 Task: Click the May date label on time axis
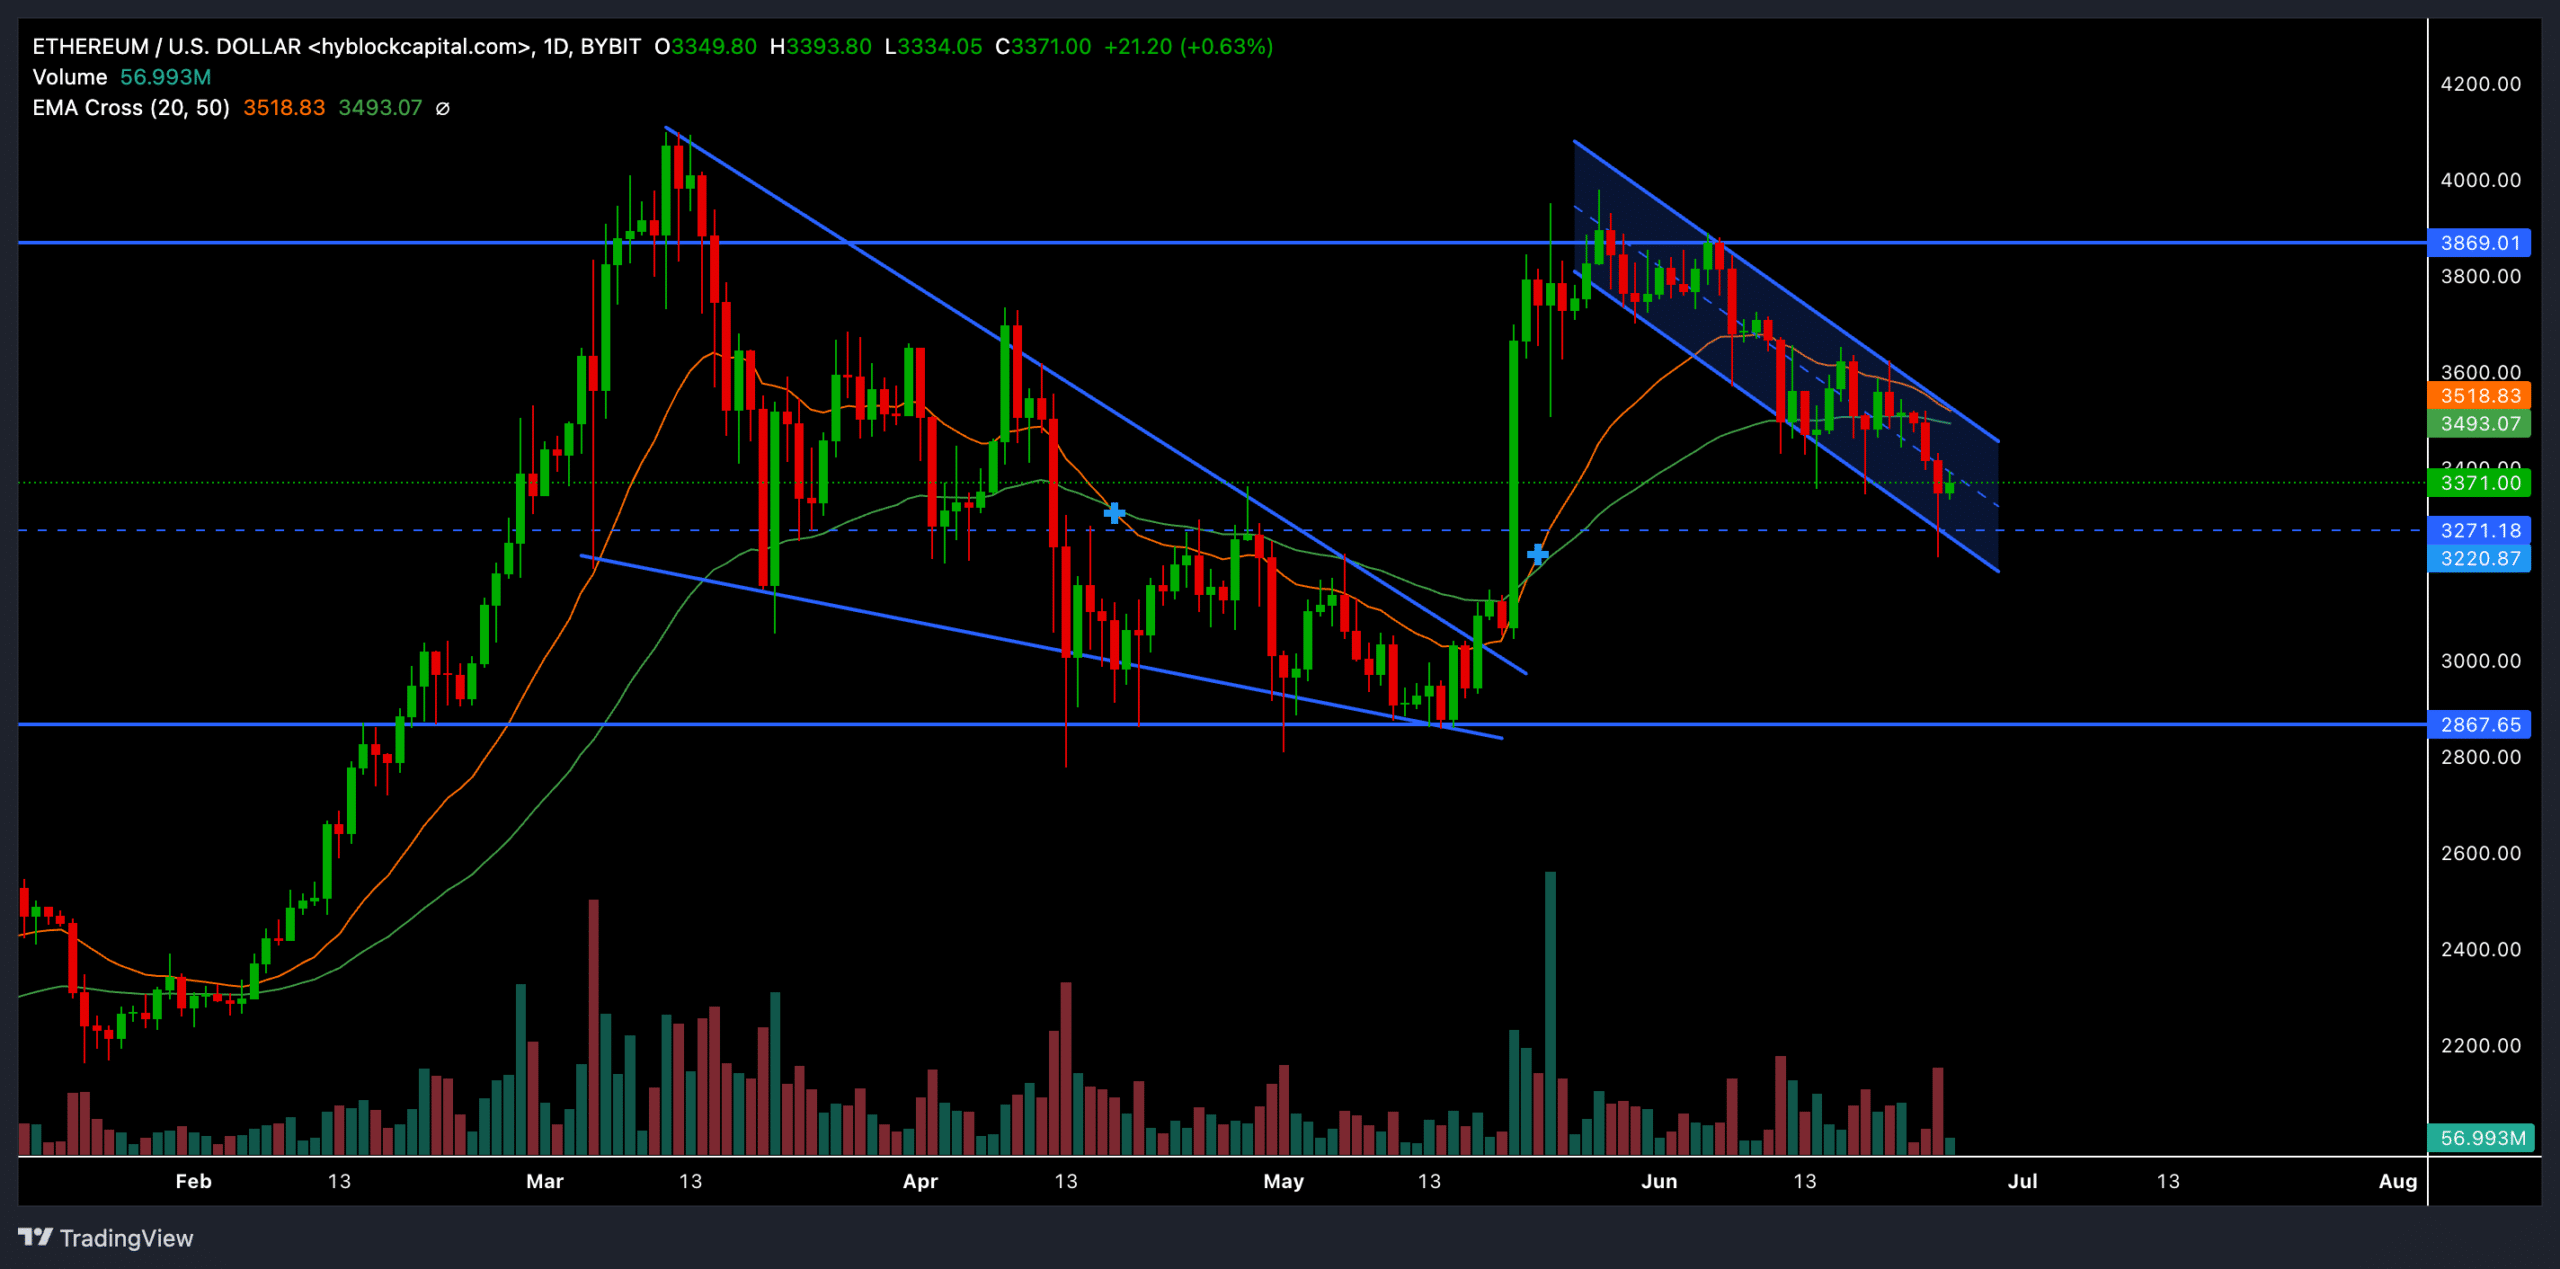[1283, 1181]
